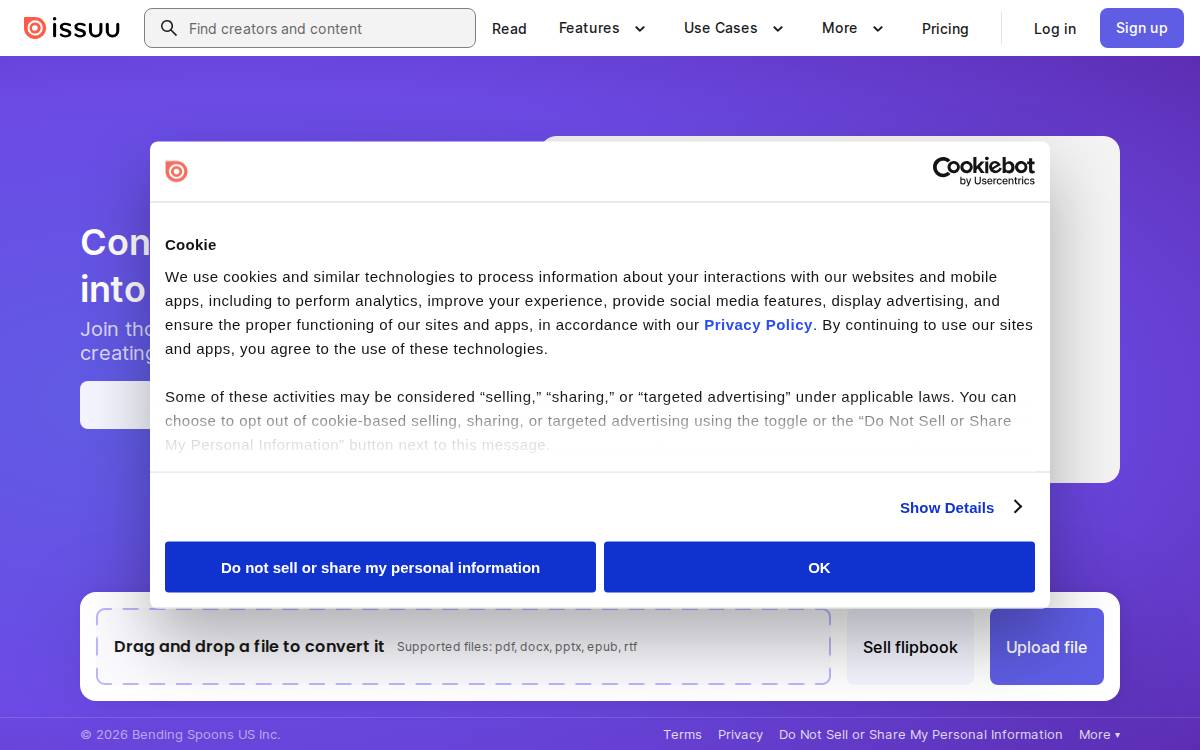
Task: Click the drag and drop file area
Action: tap(463, 647)
